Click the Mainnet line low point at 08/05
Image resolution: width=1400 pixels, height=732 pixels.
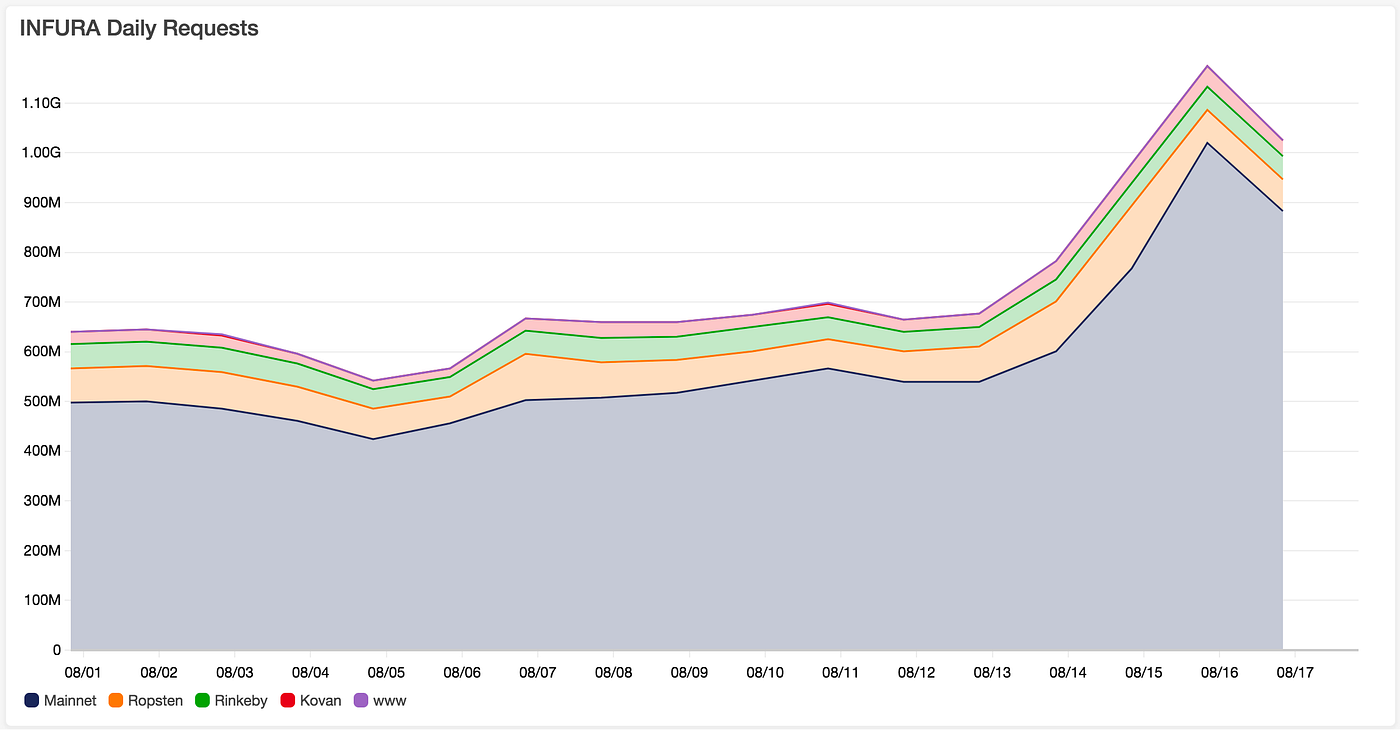(373, 439)
